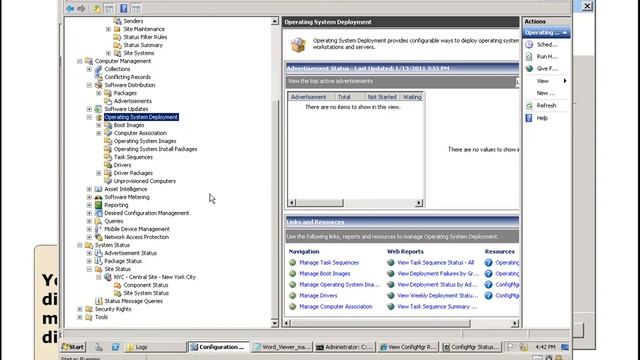Select the Component Status tree item
Image resolution: width=640 pixels, height=360 pixels.
pyautogui.click(x=146, y=285)
